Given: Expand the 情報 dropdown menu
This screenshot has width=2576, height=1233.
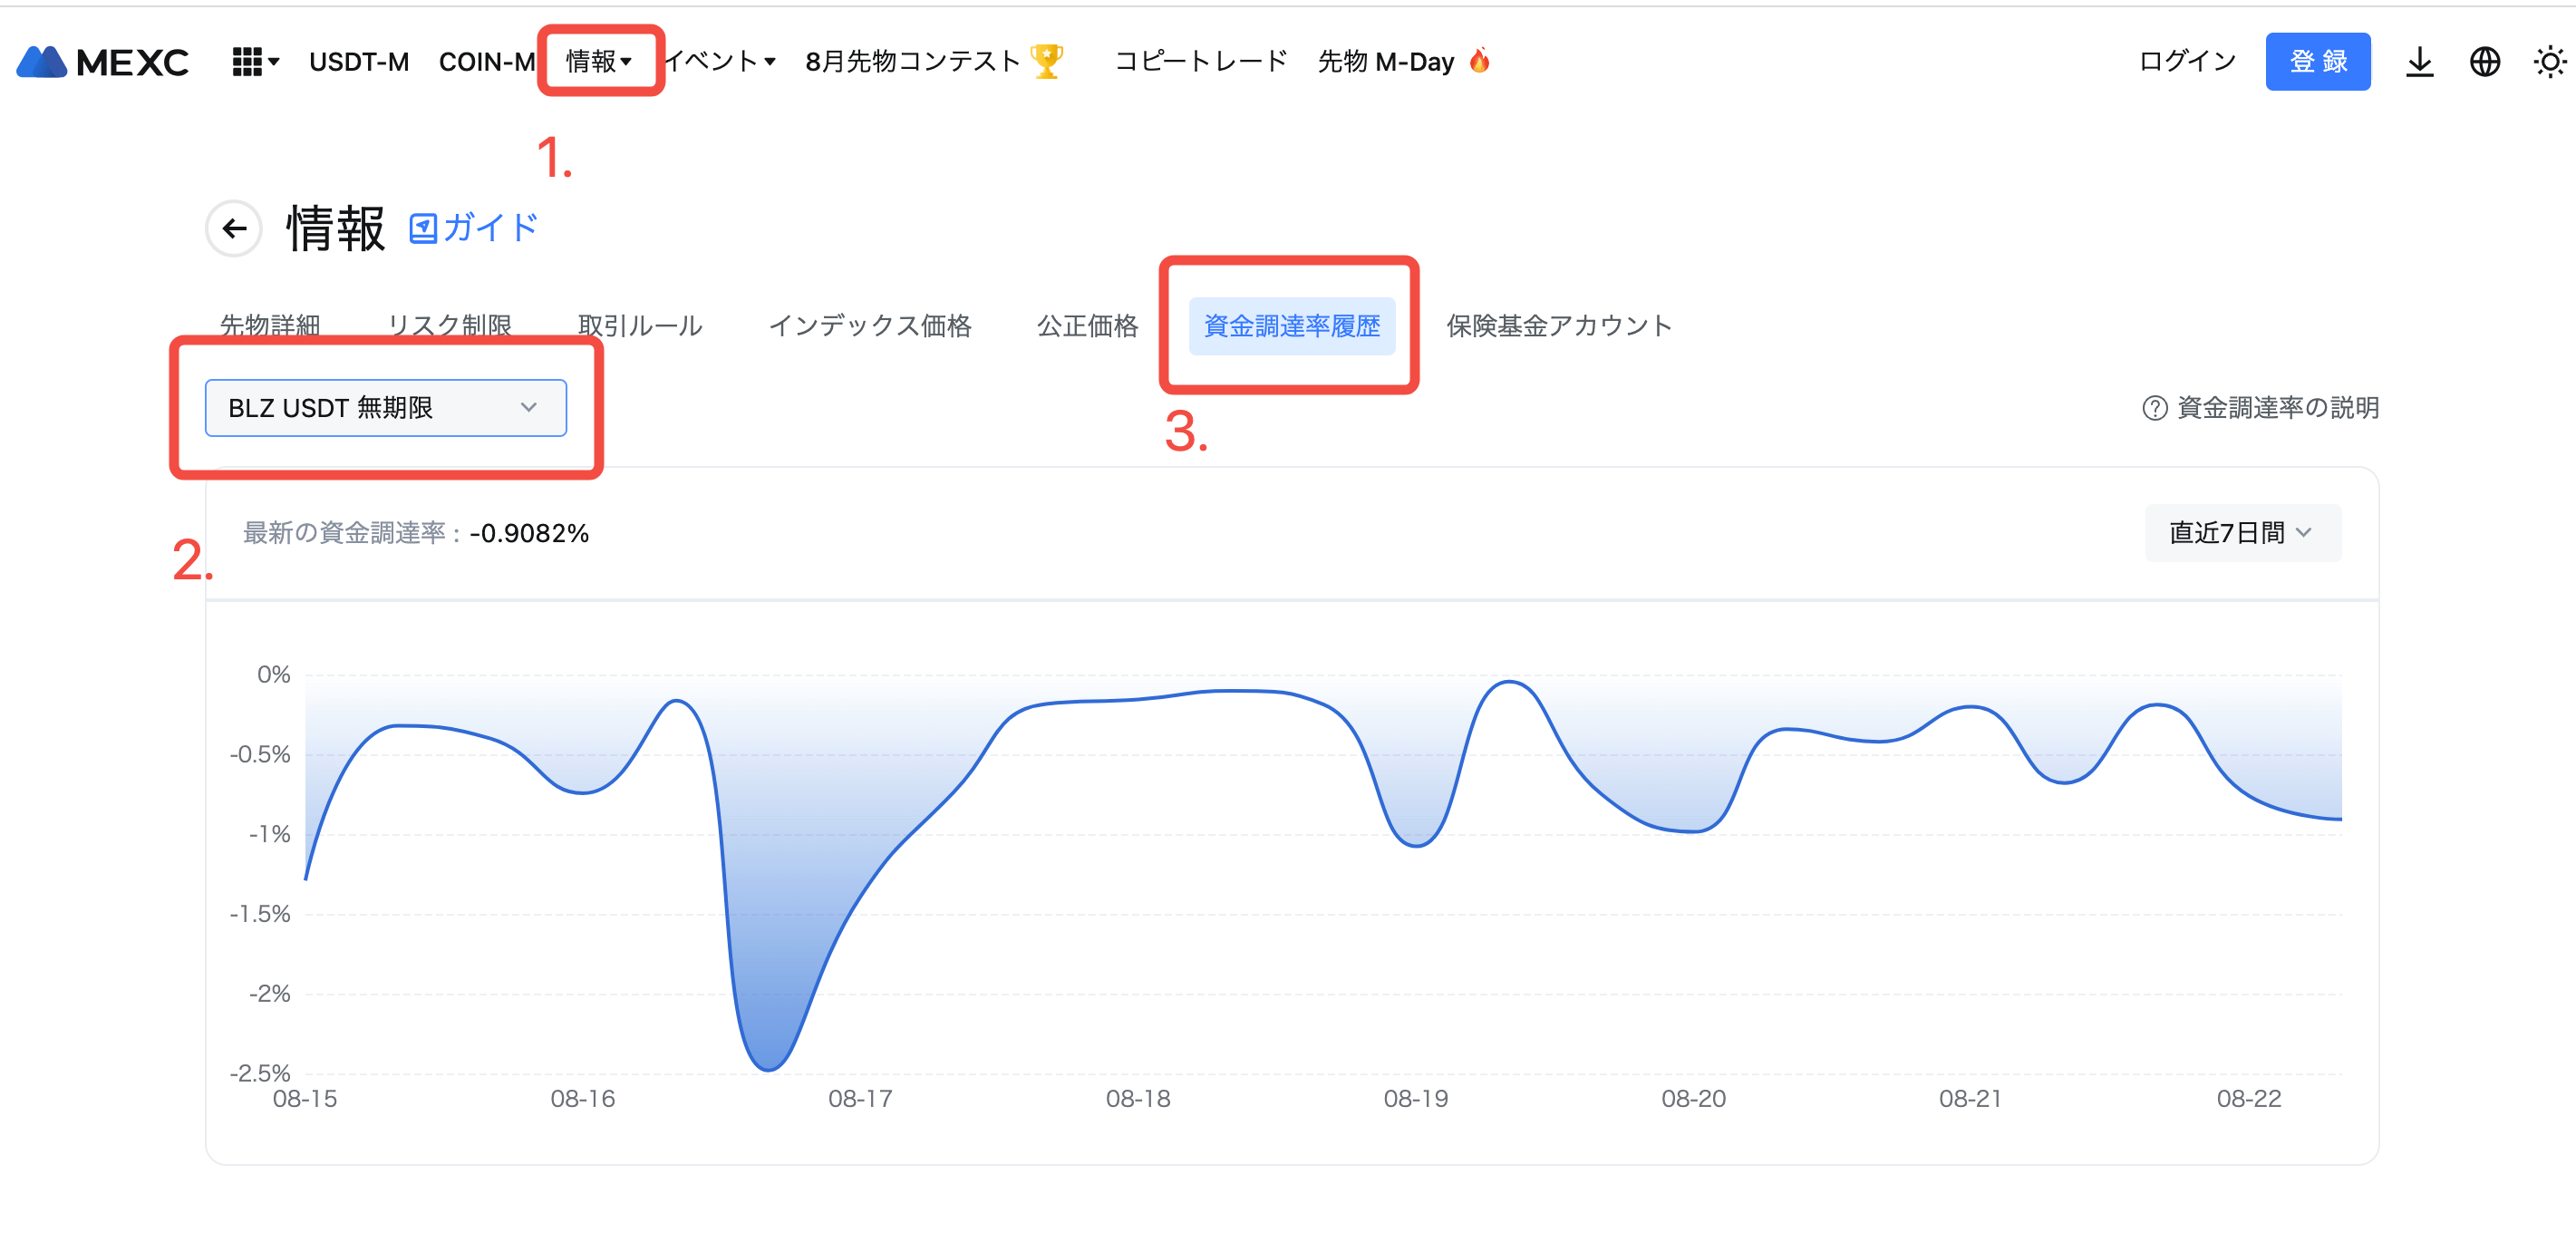Looking at the screenshot, I should click(x=599, y=62).
